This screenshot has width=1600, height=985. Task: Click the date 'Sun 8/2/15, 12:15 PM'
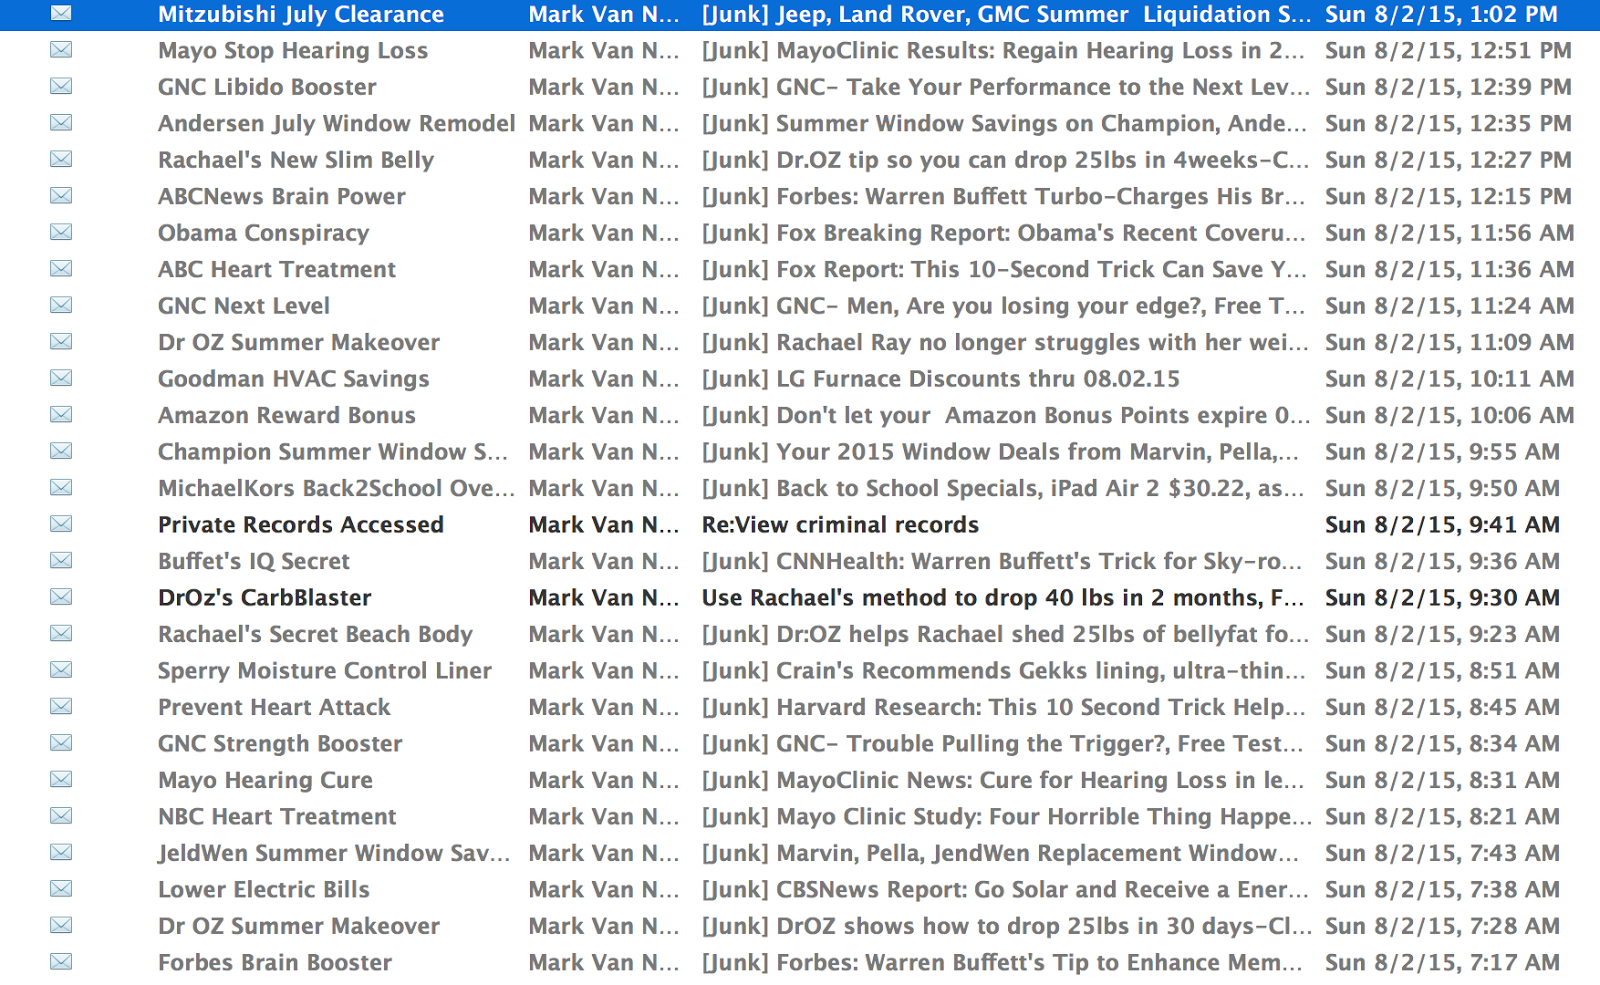click(1449, 196)
